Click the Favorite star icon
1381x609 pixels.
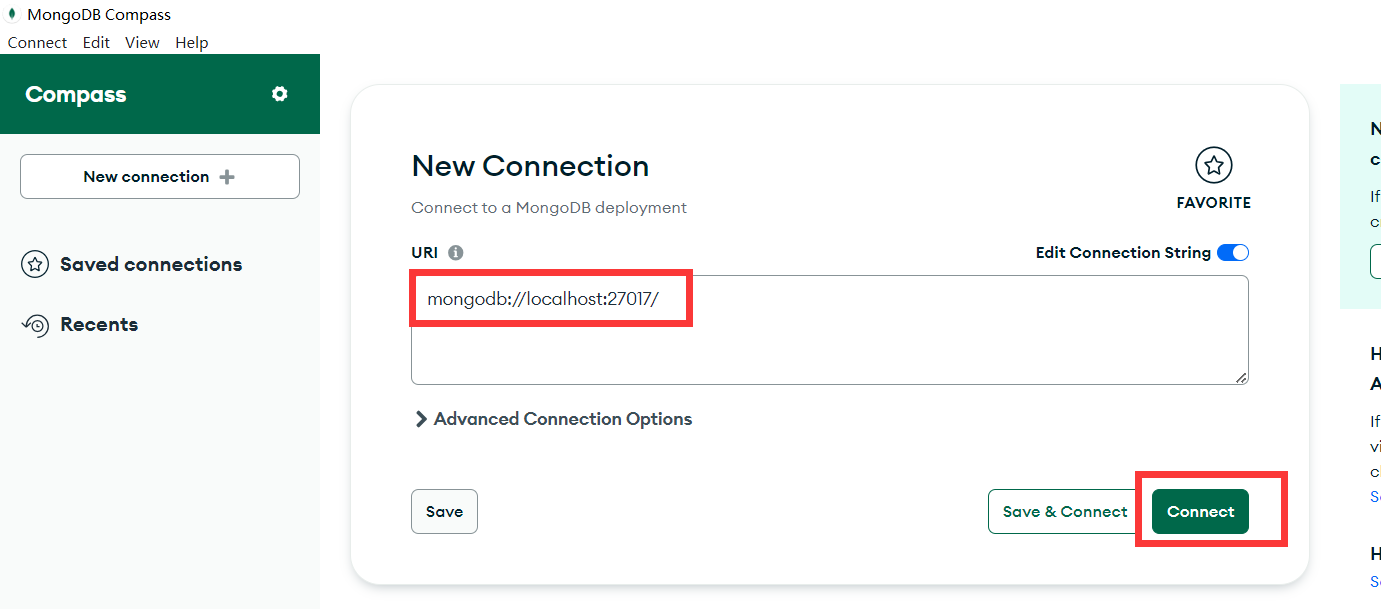pyautogui.click(x=1214, y=166)
